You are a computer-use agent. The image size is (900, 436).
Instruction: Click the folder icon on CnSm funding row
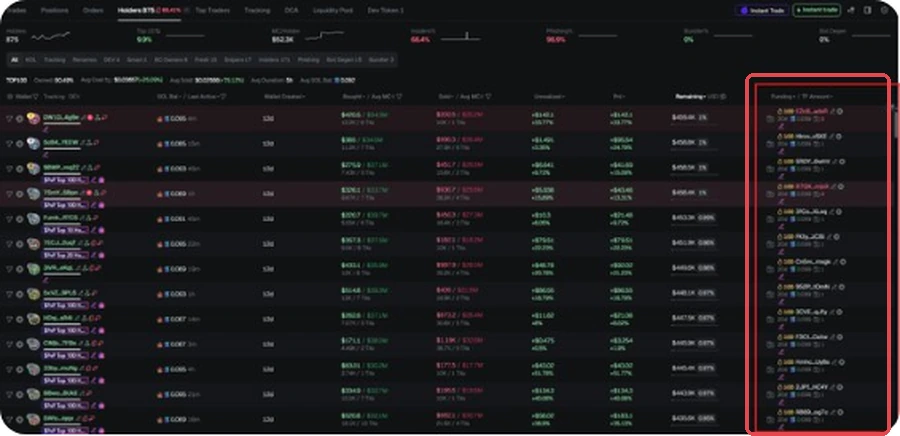pyautogui.click(x=770, y=270)
